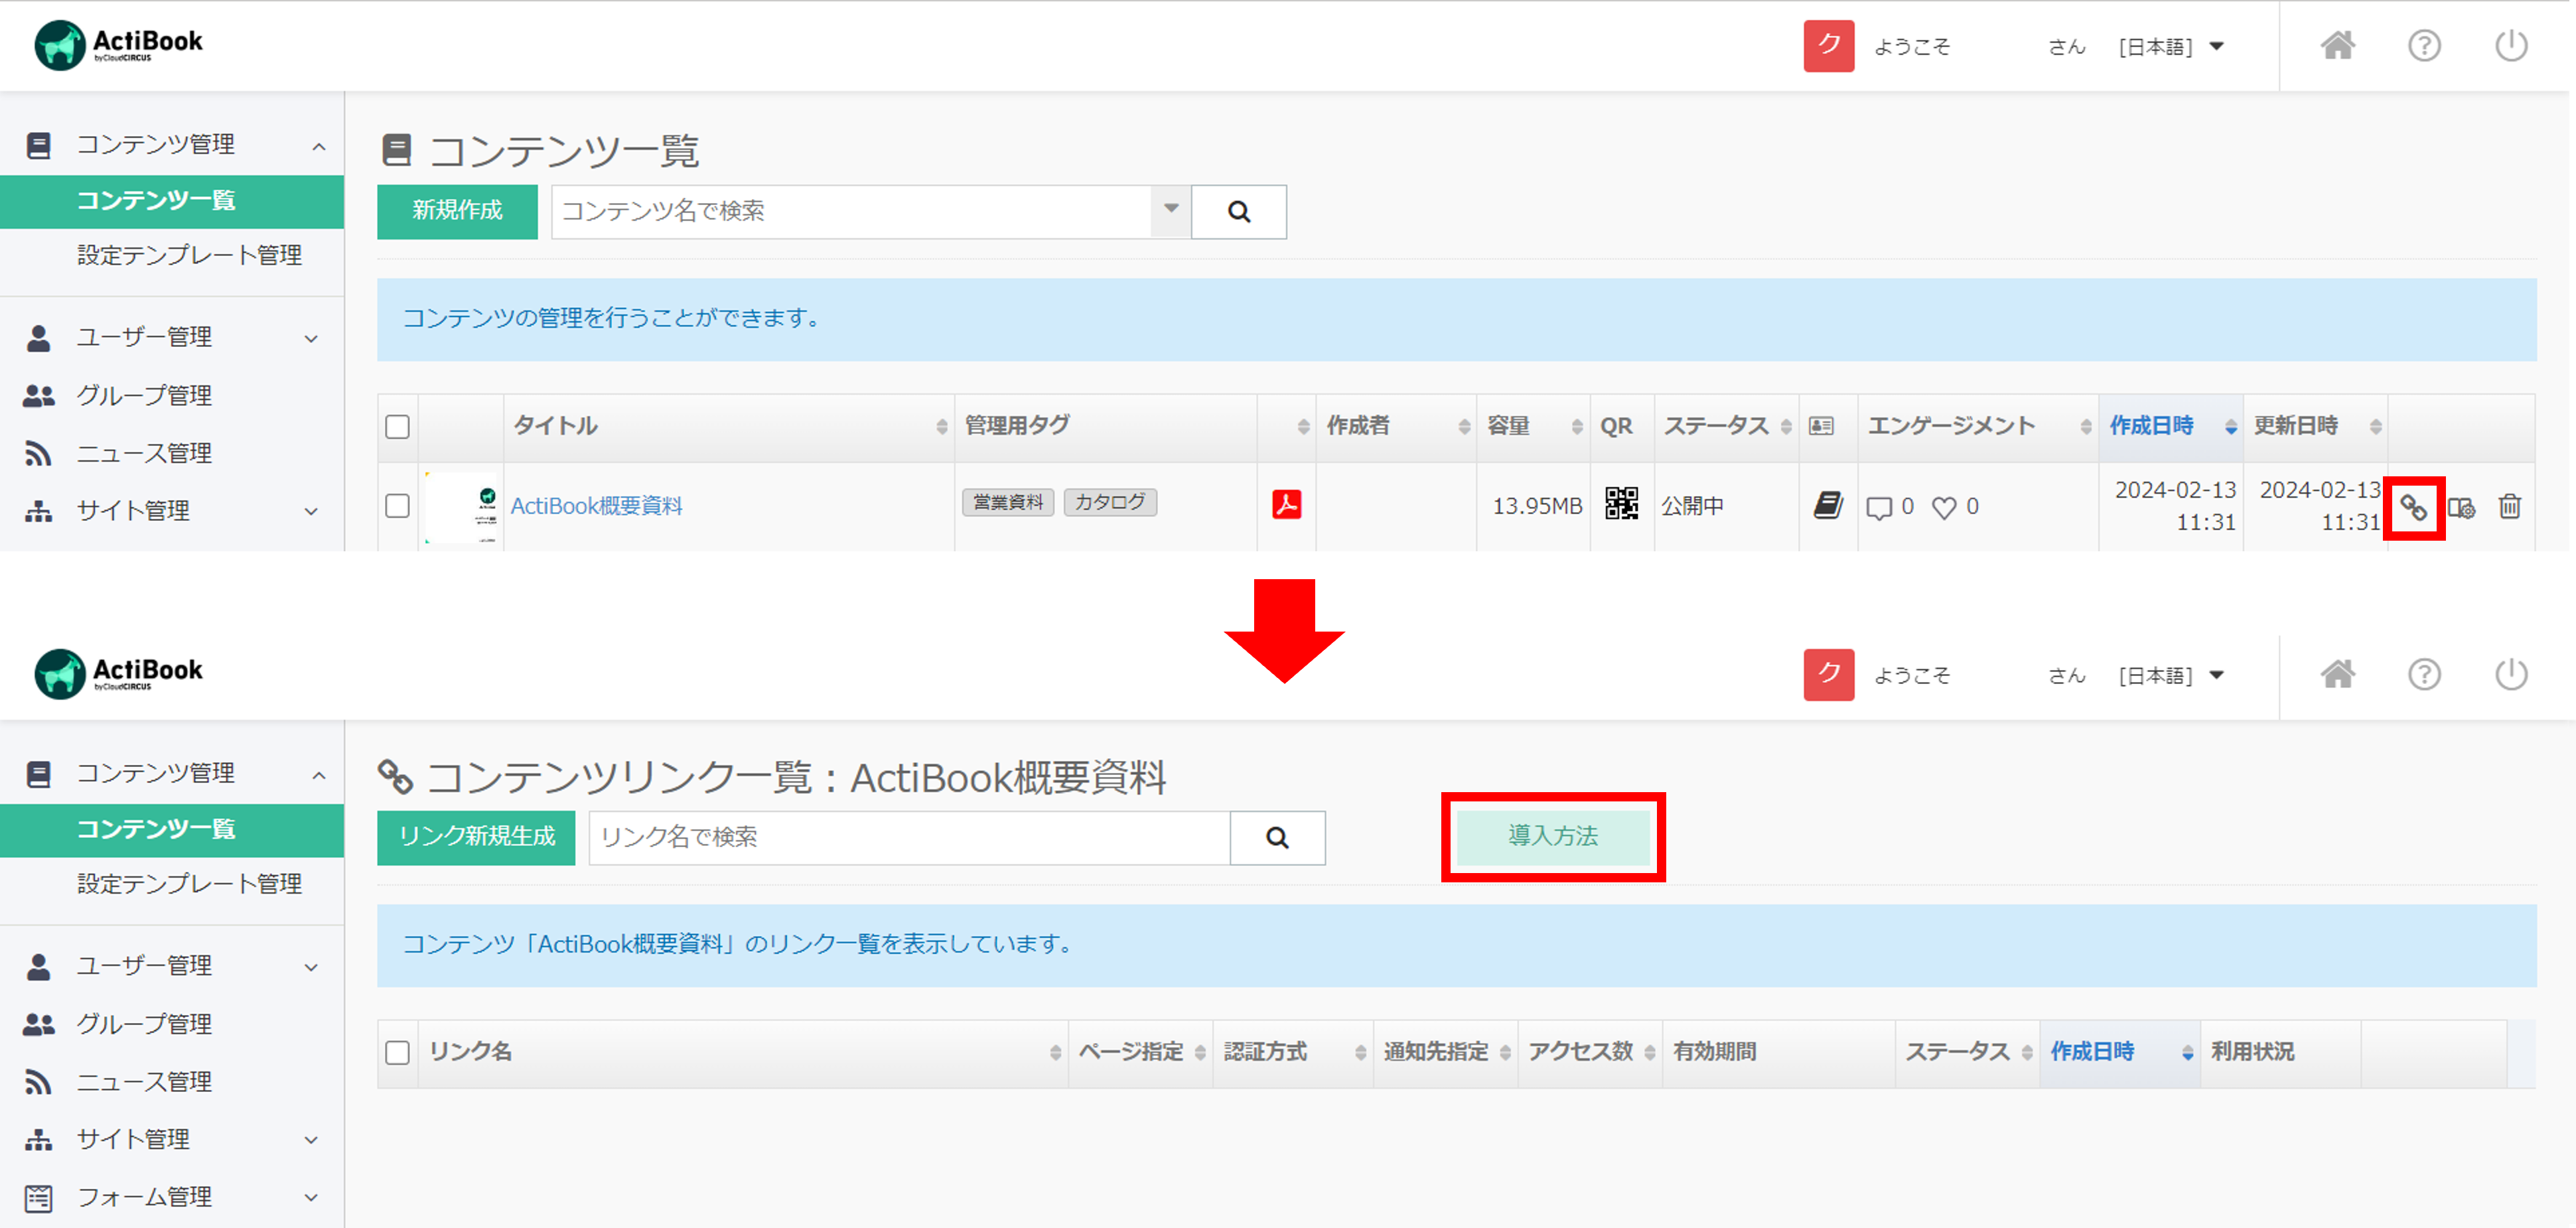Click the リンク新規生成 button

476,838
